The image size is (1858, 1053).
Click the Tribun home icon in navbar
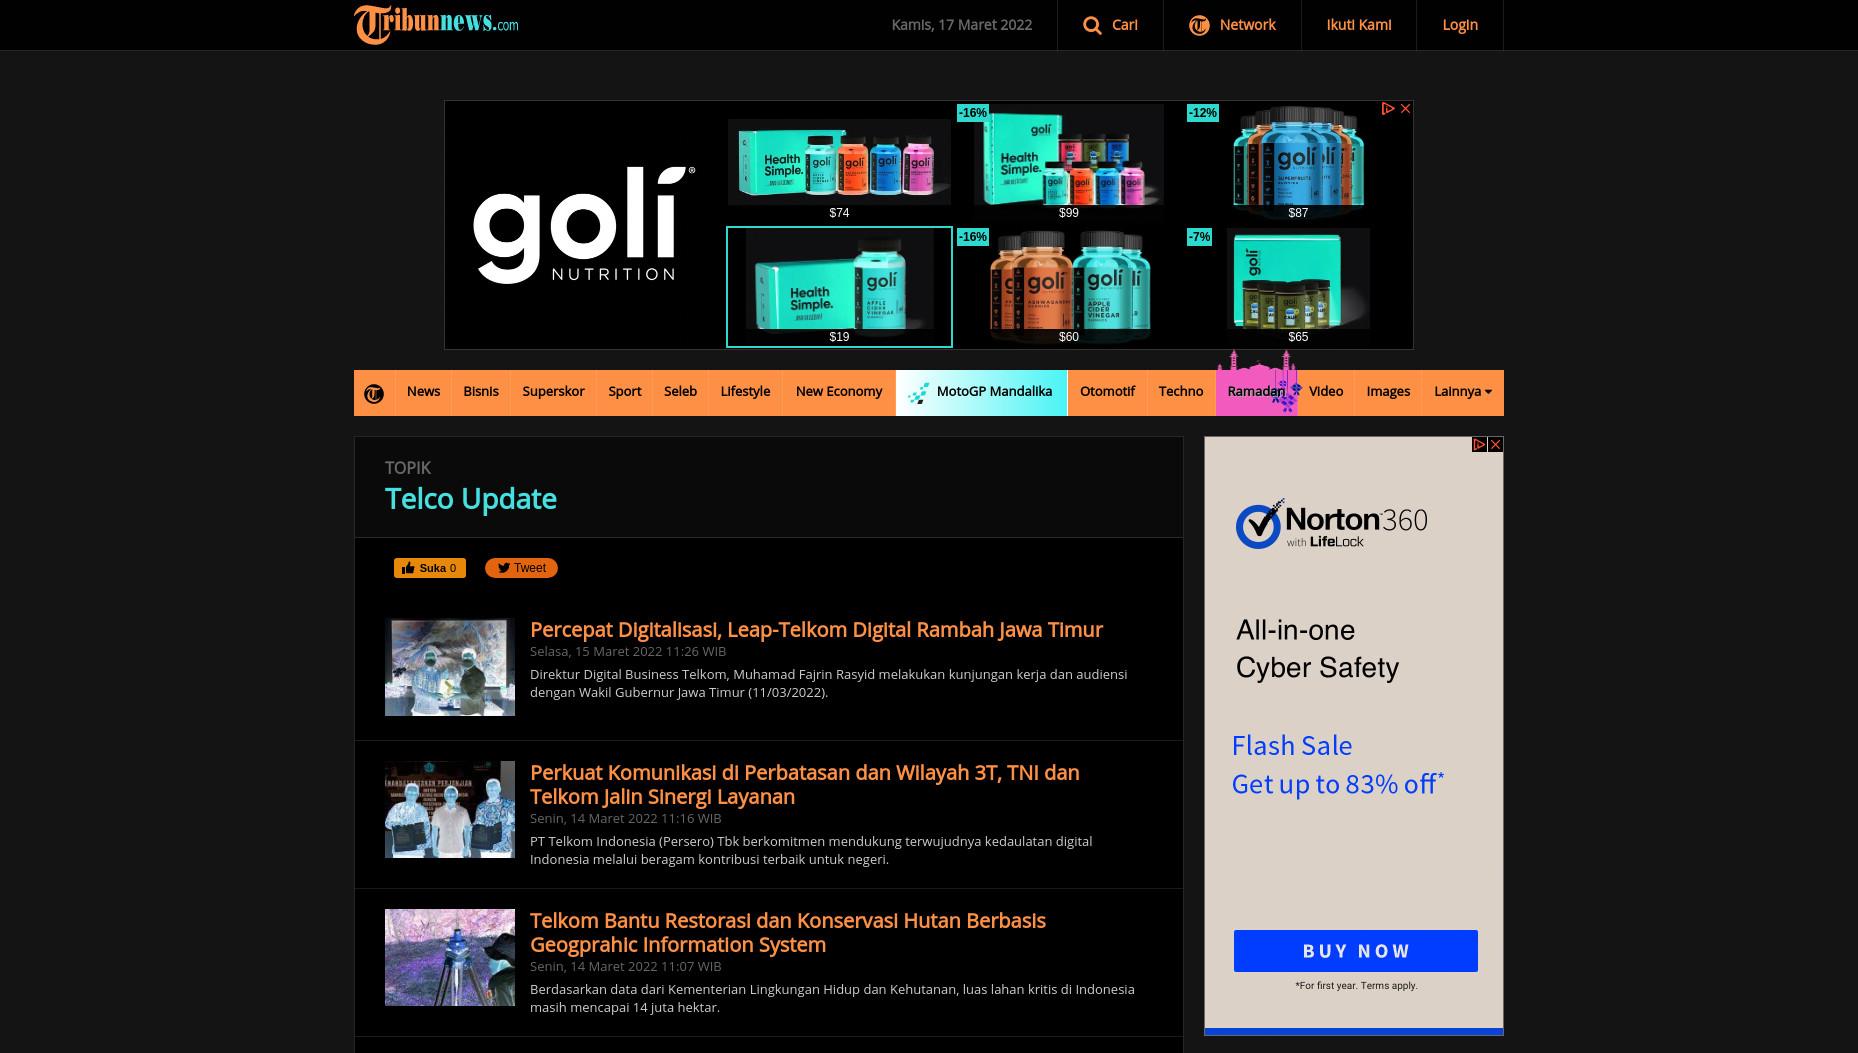tap(374, 393)
